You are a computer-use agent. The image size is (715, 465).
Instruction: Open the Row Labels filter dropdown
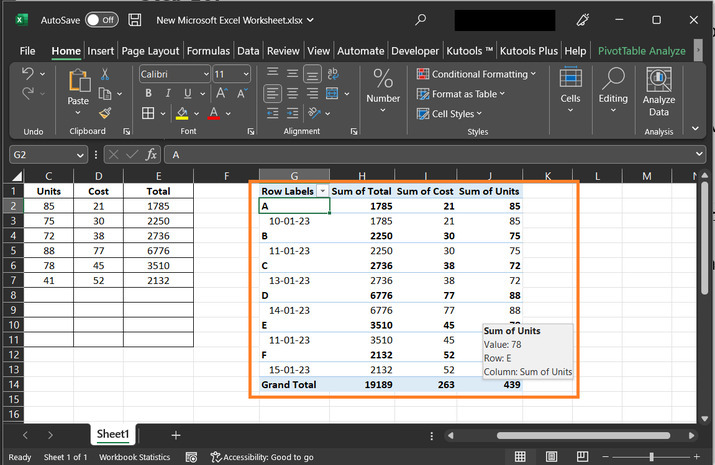pos(323,191)
